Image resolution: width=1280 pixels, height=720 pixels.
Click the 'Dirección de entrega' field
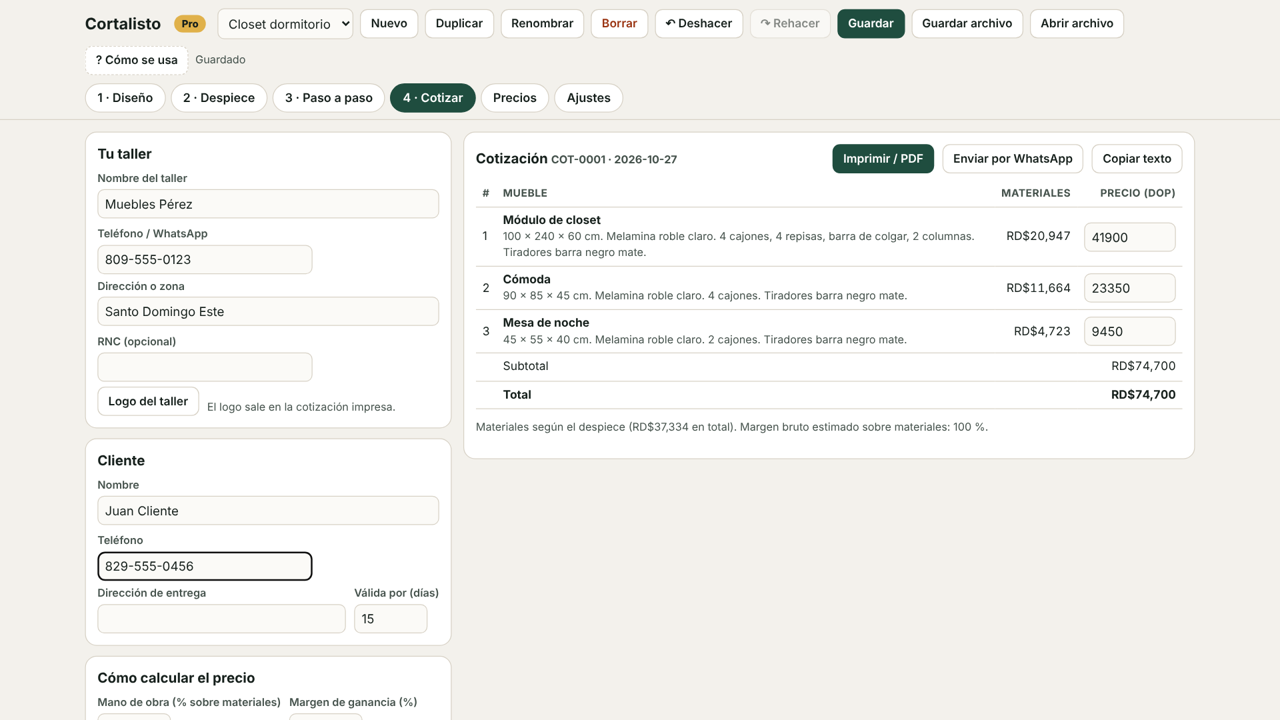[x=221, y=619]
